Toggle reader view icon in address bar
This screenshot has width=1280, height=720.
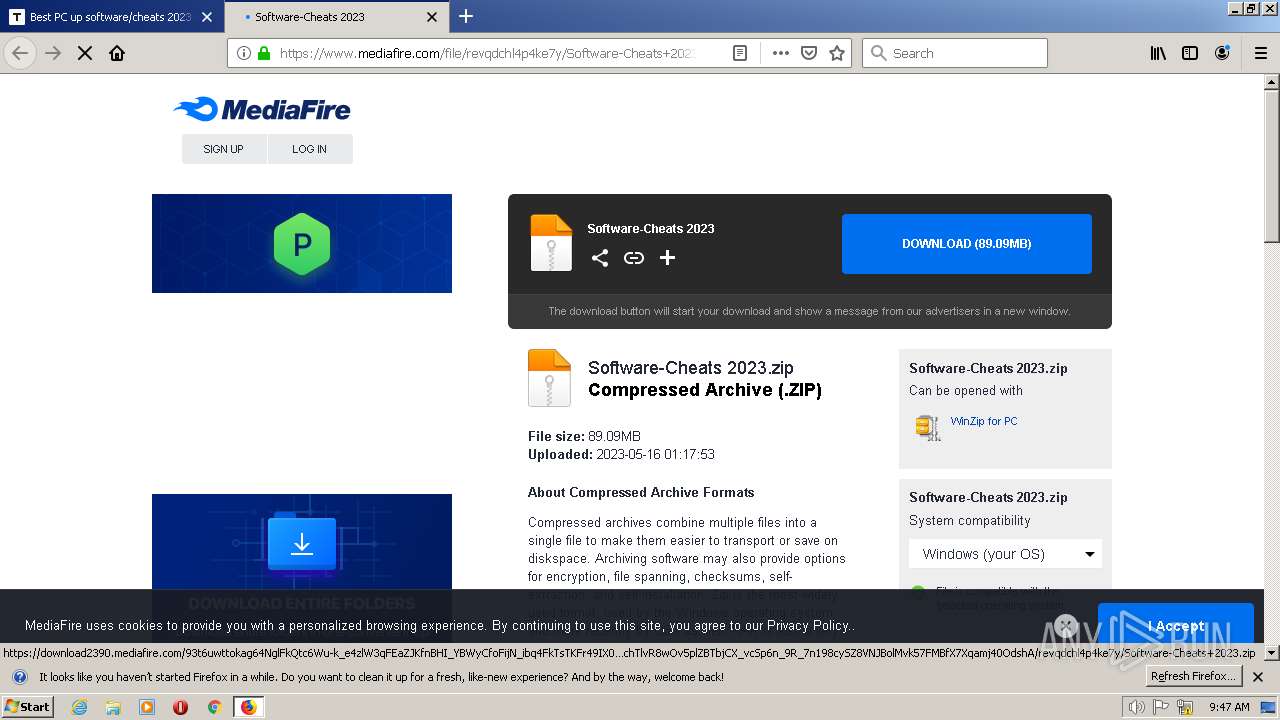point(740,53)
